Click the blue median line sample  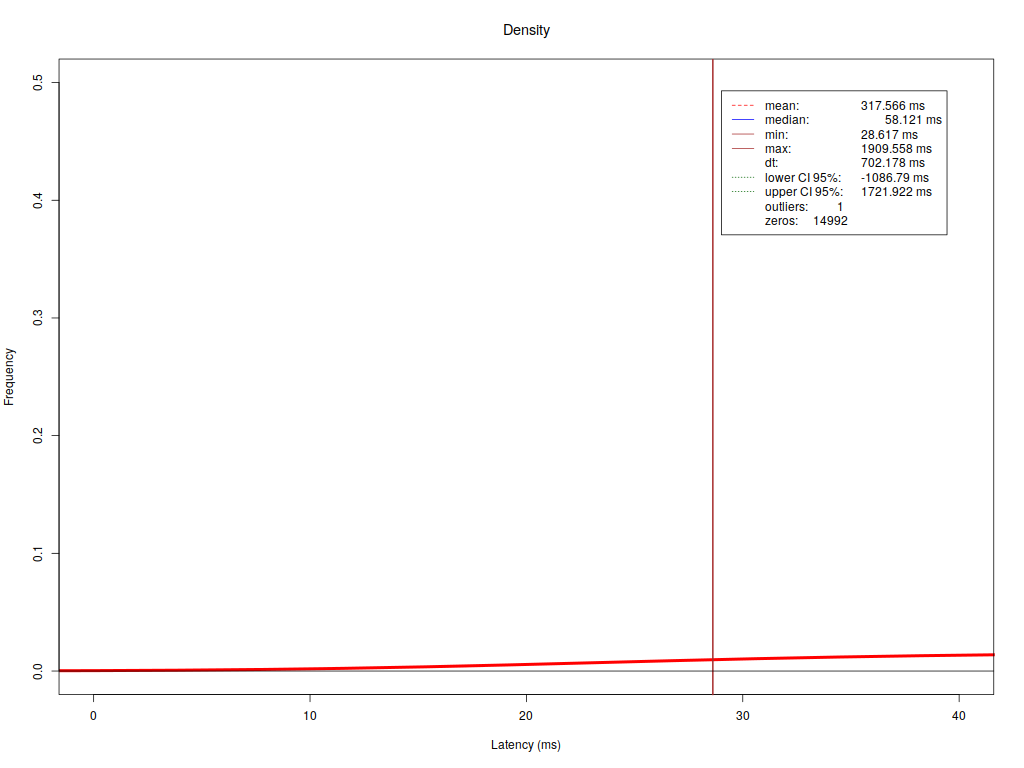click(x=743, y=120)
